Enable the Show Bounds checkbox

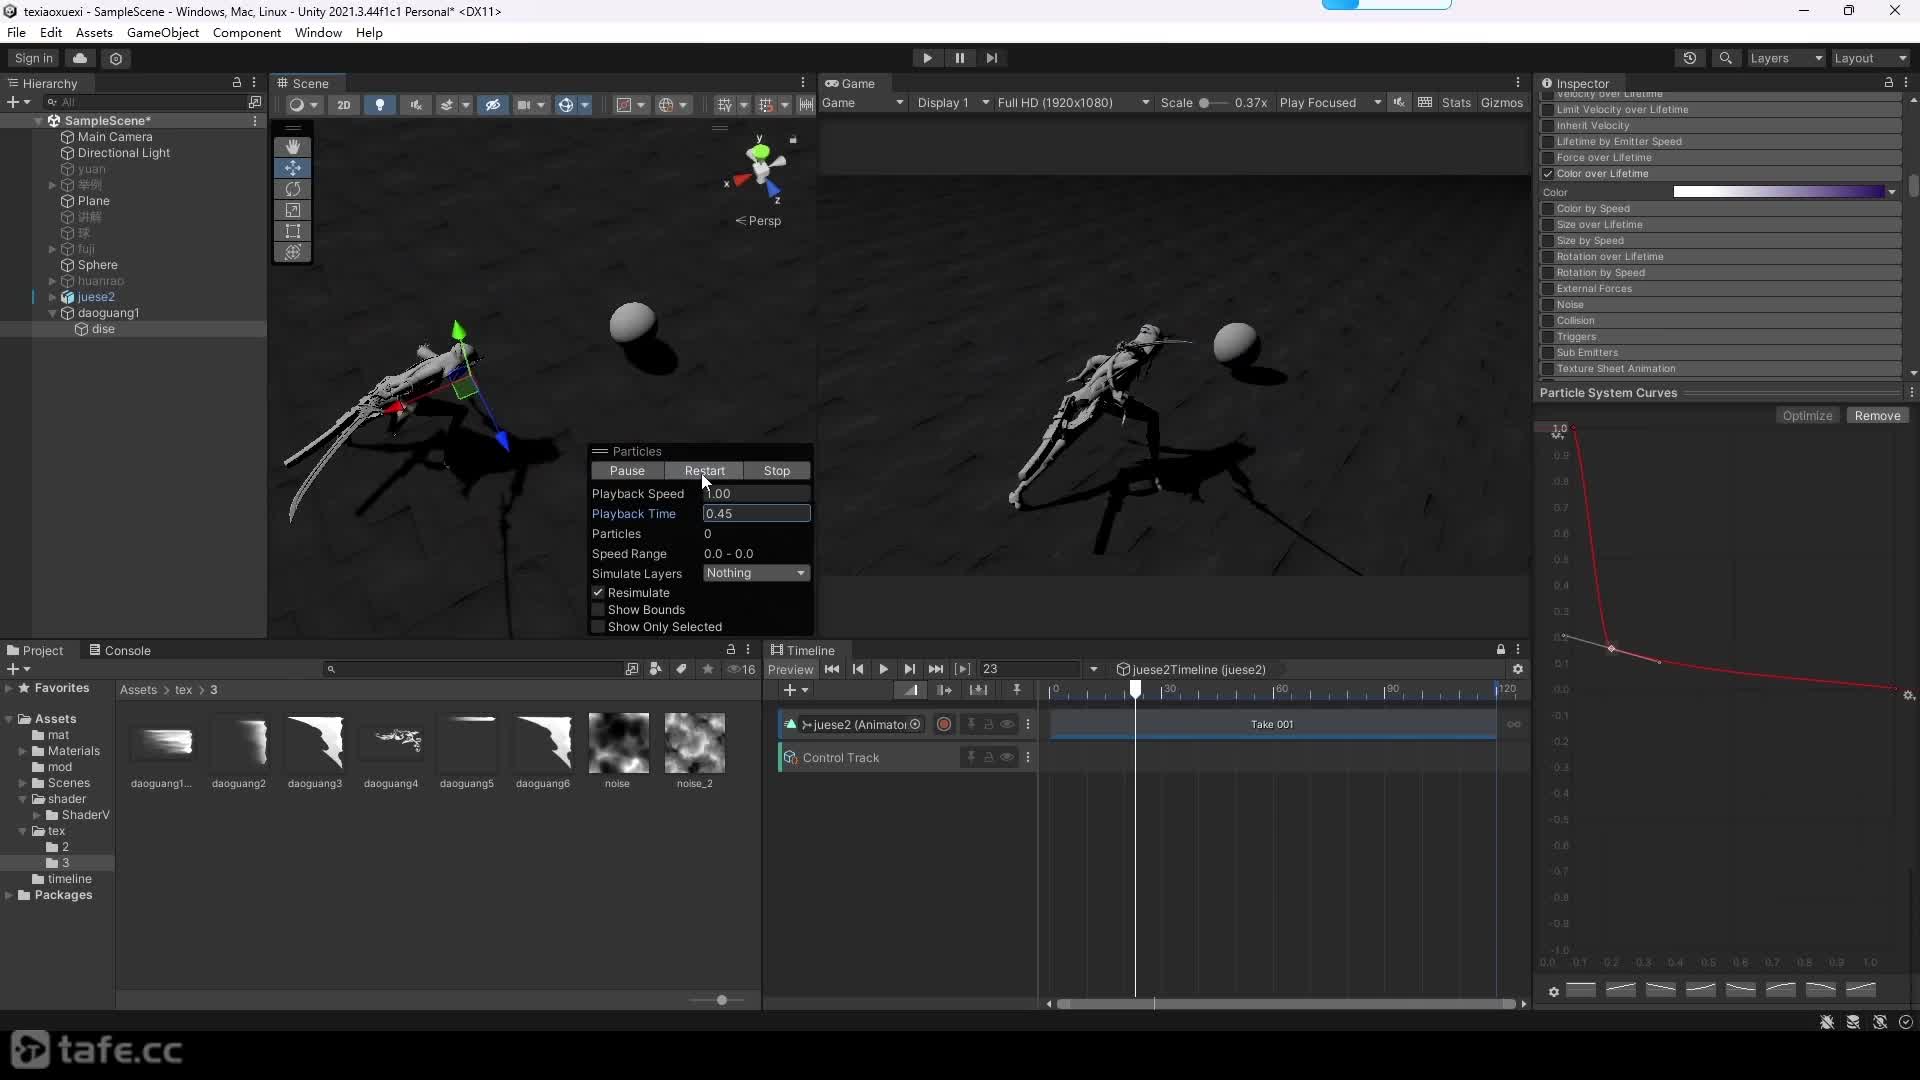(x=598, y=609)
